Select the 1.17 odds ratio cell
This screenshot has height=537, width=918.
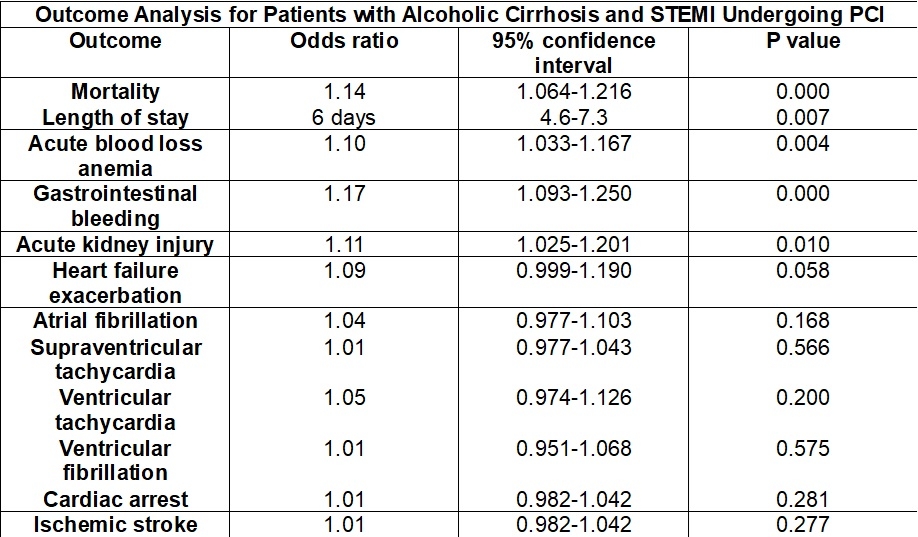[345, 194]
